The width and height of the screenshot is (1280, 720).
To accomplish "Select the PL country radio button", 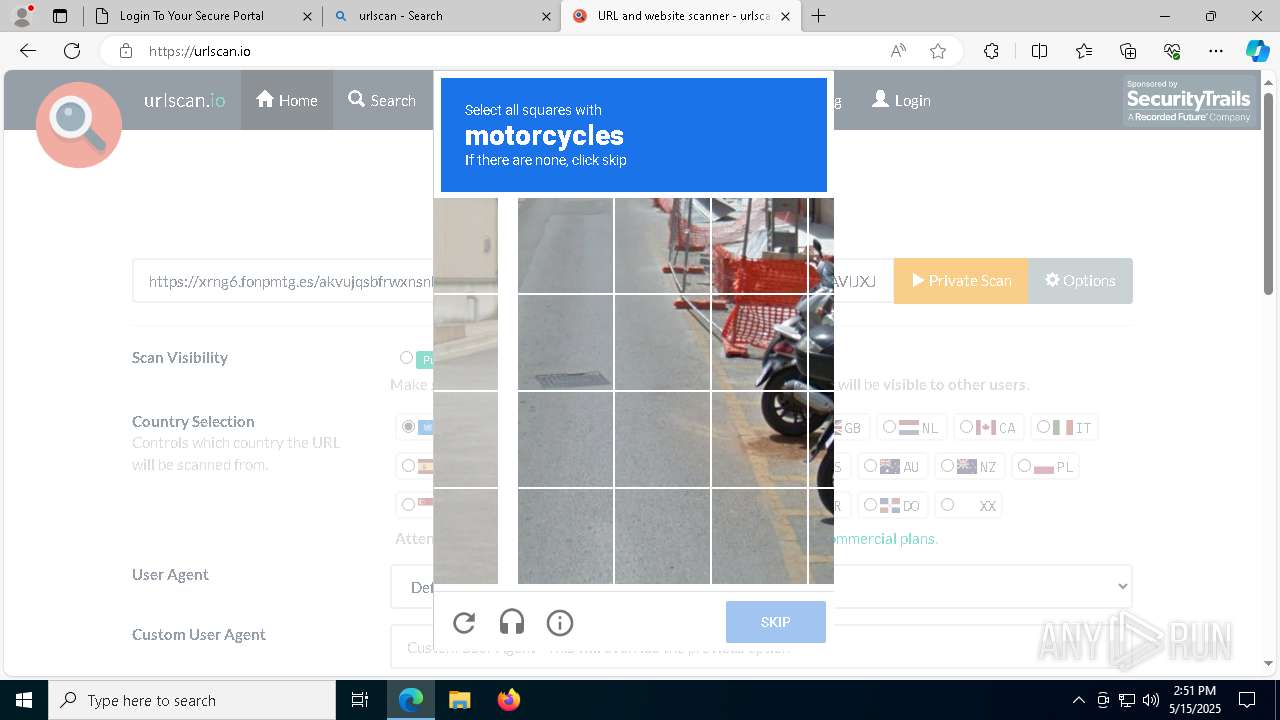I will [x=1024, y=466].
